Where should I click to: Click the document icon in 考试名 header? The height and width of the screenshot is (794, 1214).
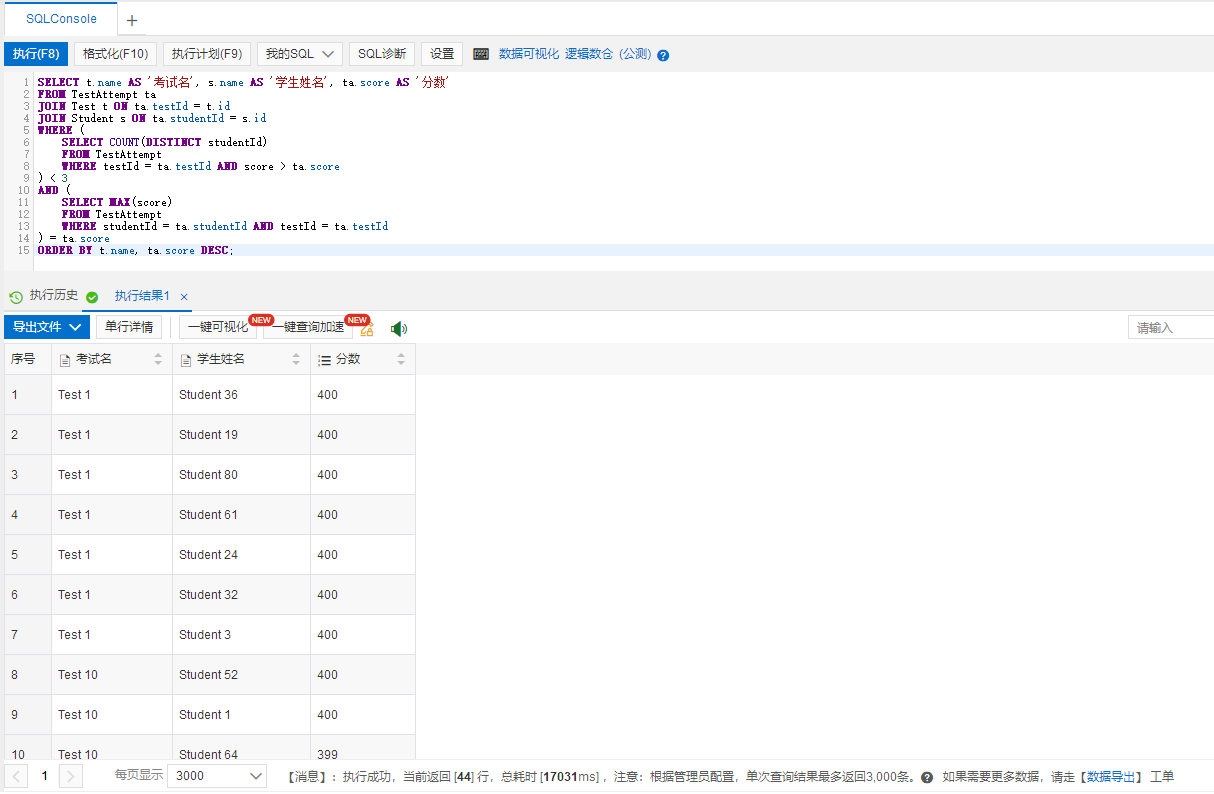(x=65, y=360)
